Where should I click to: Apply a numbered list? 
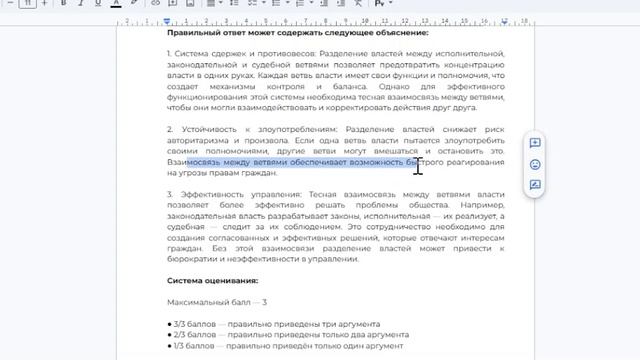pos(300,3)
